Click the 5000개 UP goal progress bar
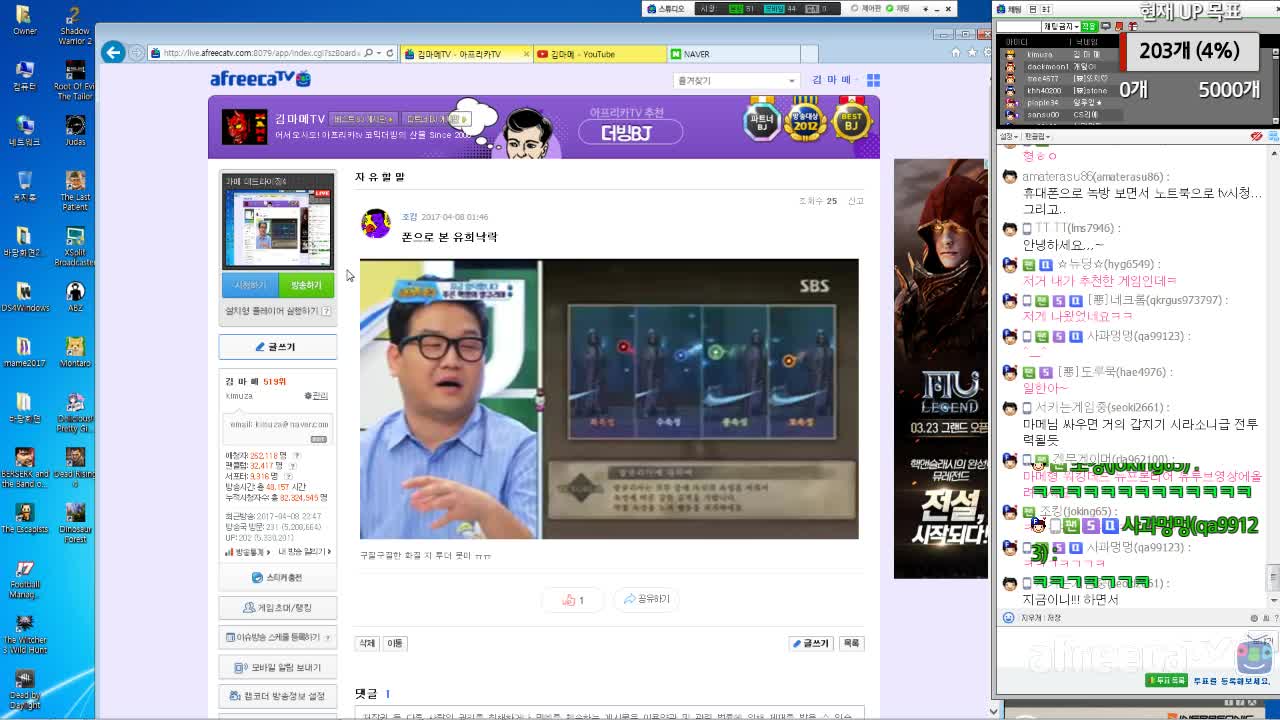This screenshot has height=720, width=1280. (1227, 91)
